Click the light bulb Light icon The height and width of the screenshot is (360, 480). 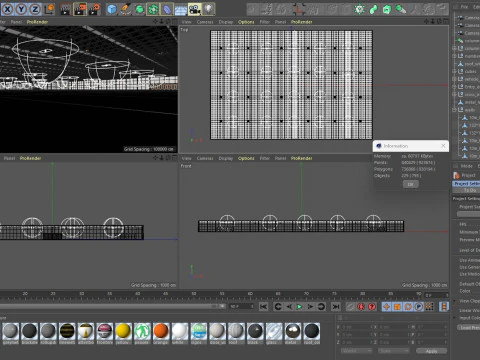click(x=208, y=9)
